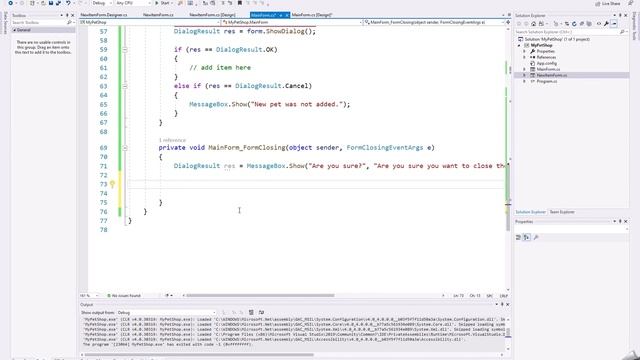Click the Home icon in Solution Explorer
Viewport: 640px width, 360px height.
533,24
